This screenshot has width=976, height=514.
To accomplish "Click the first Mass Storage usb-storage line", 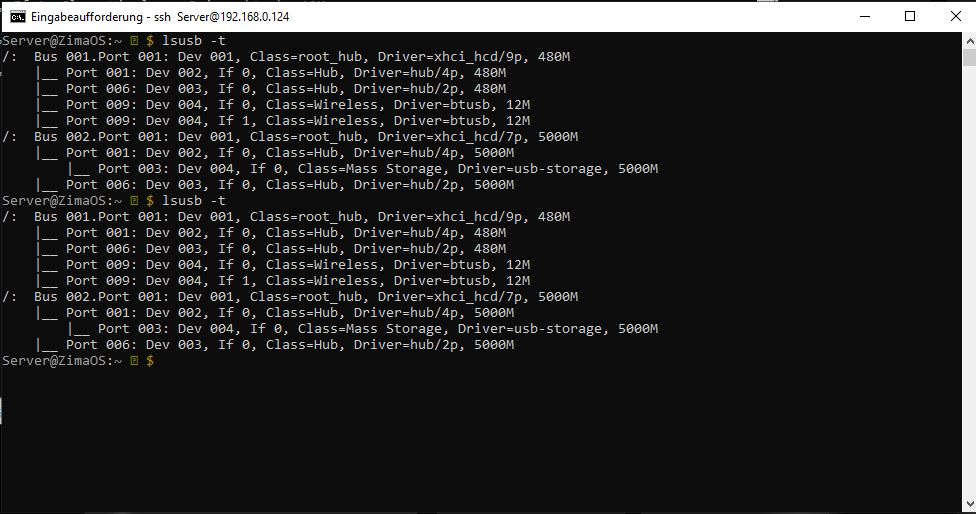I will (x=362, y=168).
